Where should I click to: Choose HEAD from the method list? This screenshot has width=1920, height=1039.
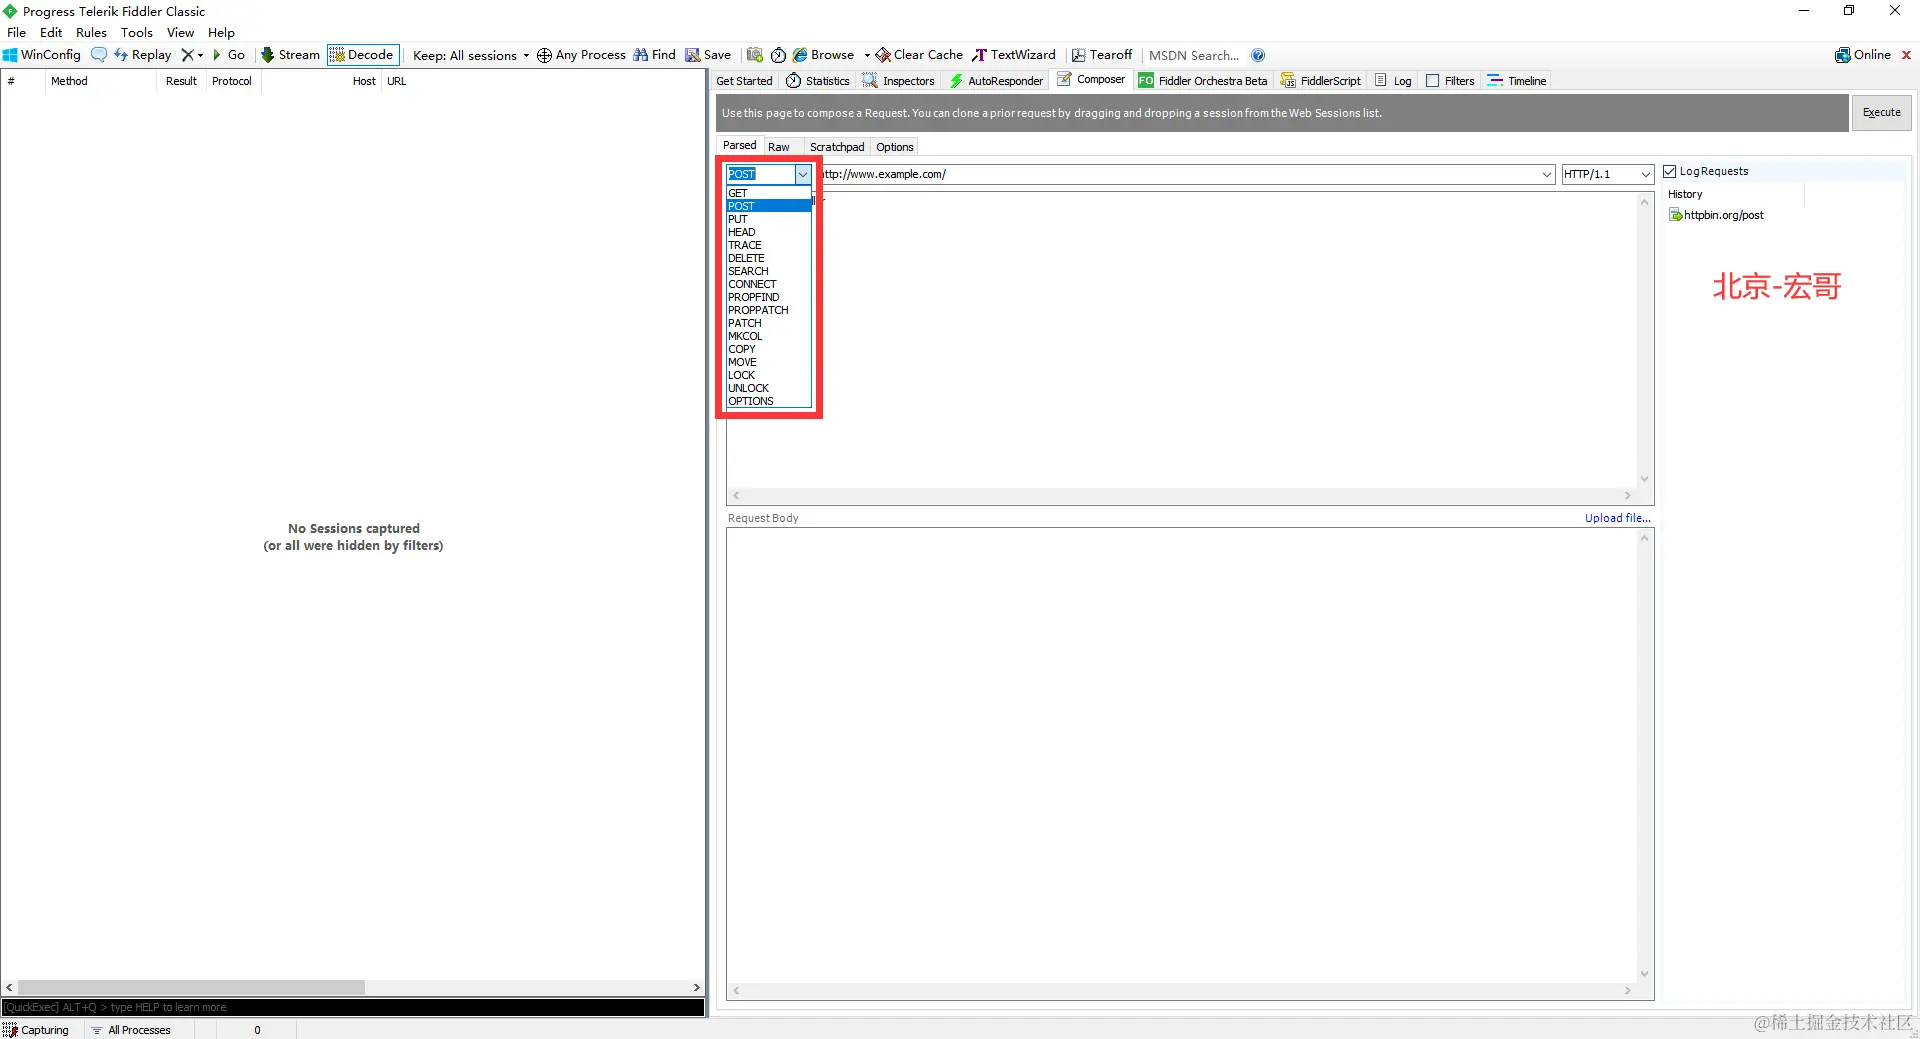point(769,232)
